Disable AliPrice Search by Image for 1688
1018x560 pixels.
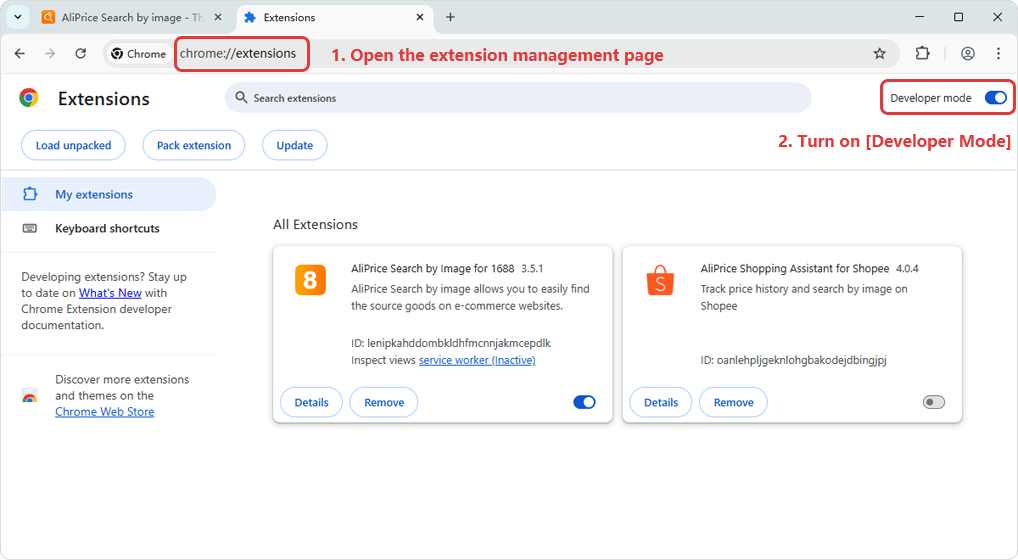point(584,402)
